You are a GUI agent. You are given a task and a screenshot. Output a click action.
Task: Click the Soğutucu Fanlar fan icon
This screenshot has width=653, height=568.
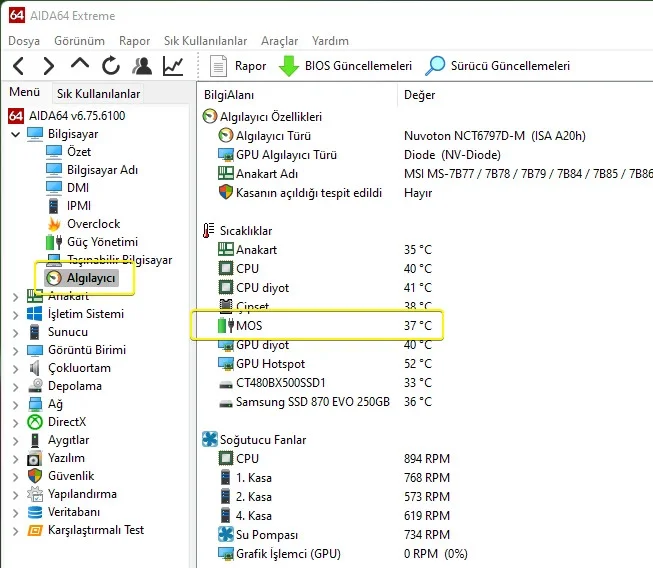[x=210, y=439]
